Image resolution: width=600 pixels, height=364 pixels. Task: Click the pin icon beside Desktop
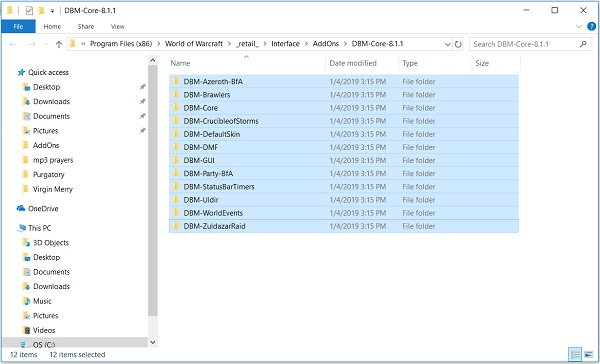click(142, 87)
